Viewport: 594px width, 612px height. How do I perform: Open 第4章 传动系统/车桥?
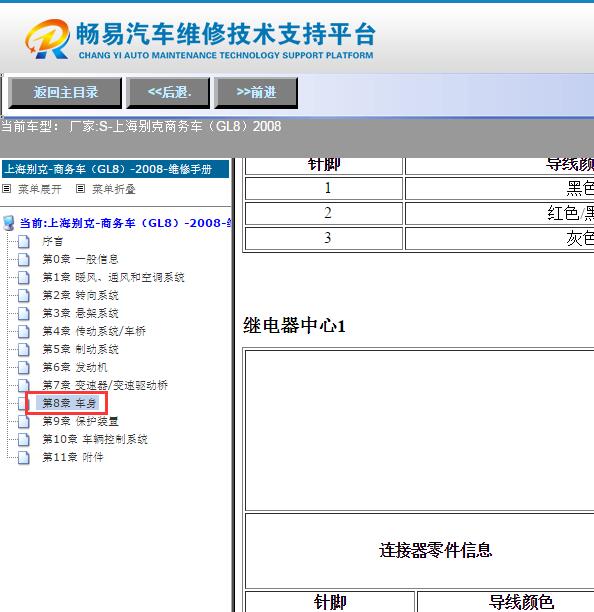click(94, 331)
